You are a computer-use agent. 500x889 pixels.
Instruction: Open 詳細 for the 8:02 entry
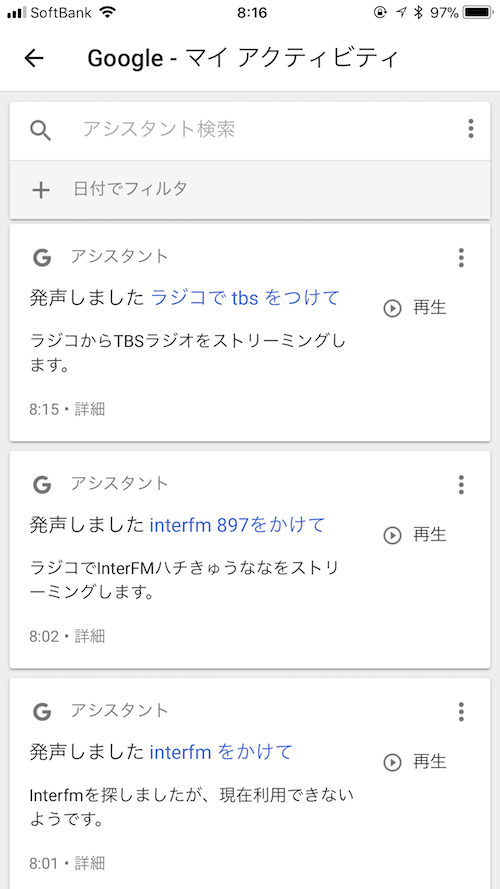90,636
